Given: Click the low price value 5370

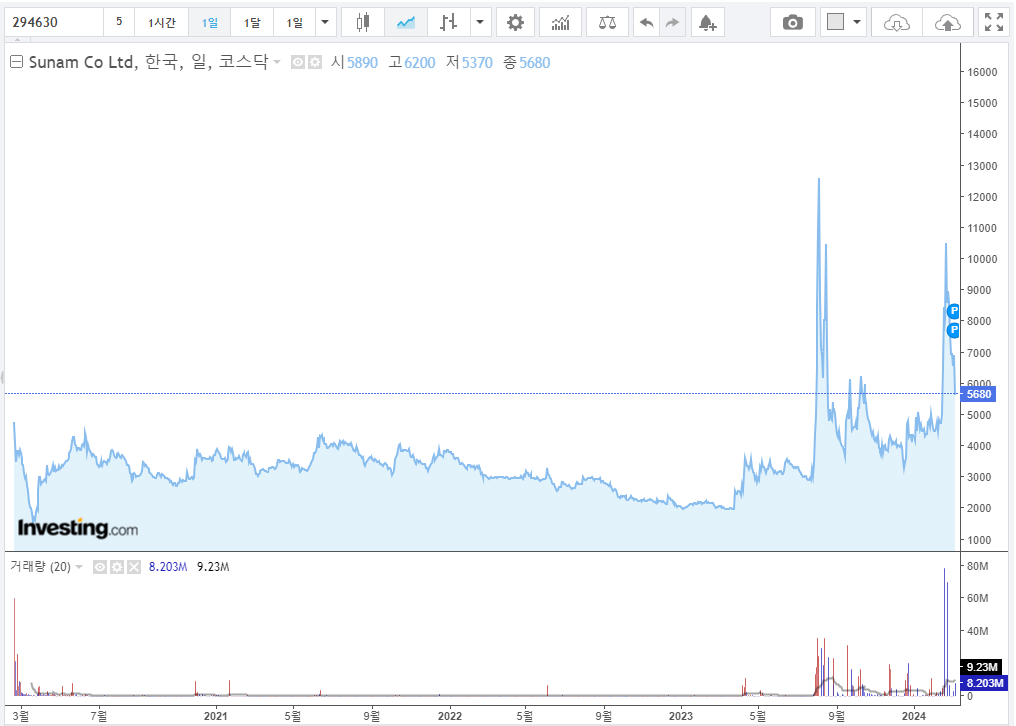Looking at the screenshot, I should click(x=477, y=63).
